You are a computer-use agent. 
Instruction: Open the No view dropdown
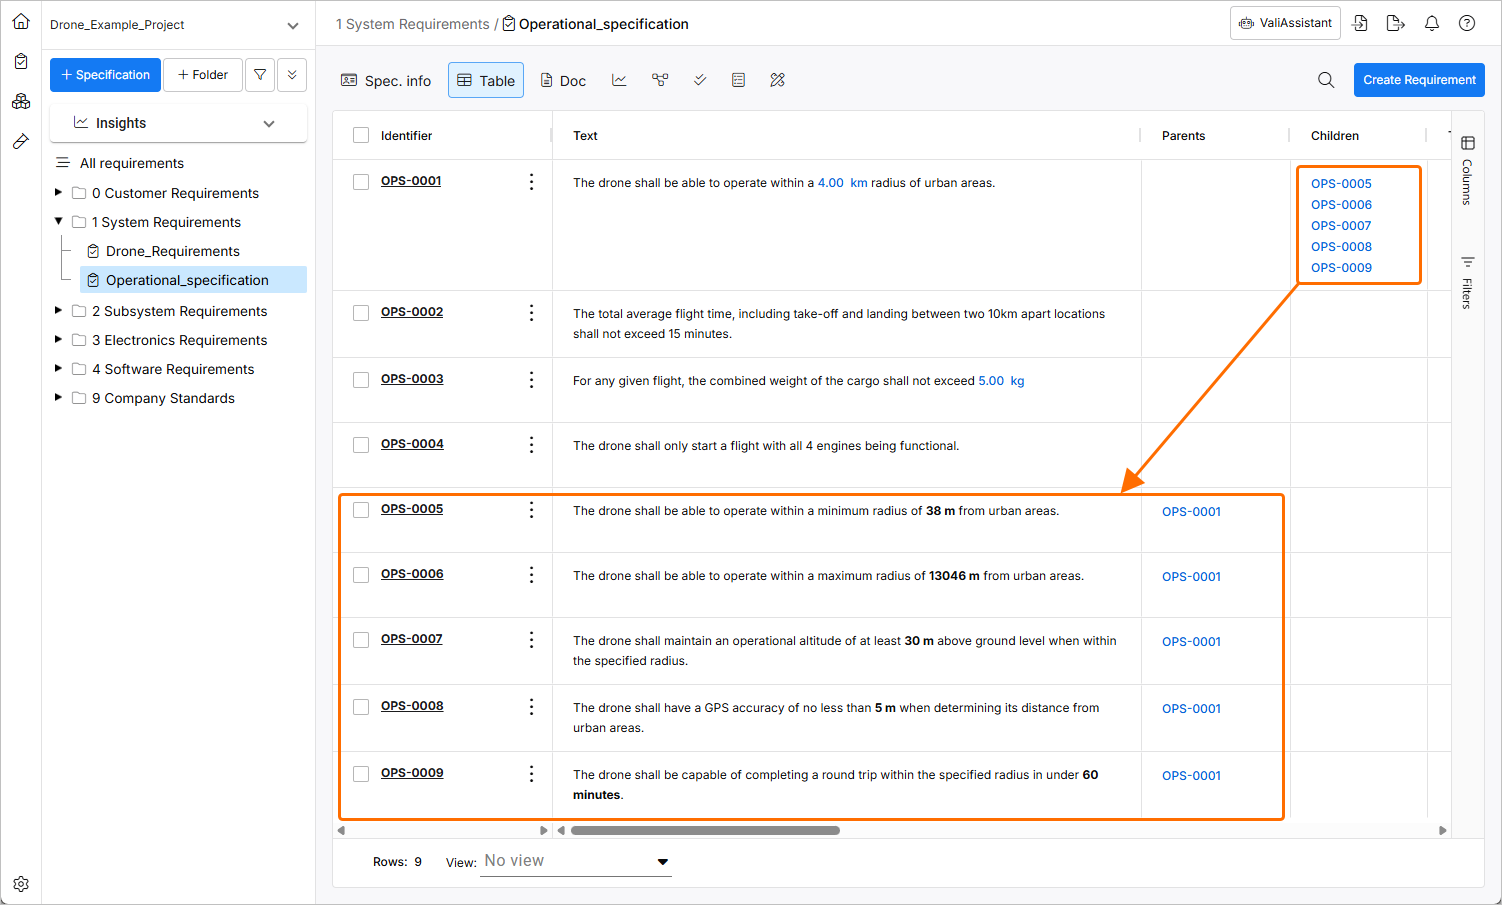[x=576, y=861]
